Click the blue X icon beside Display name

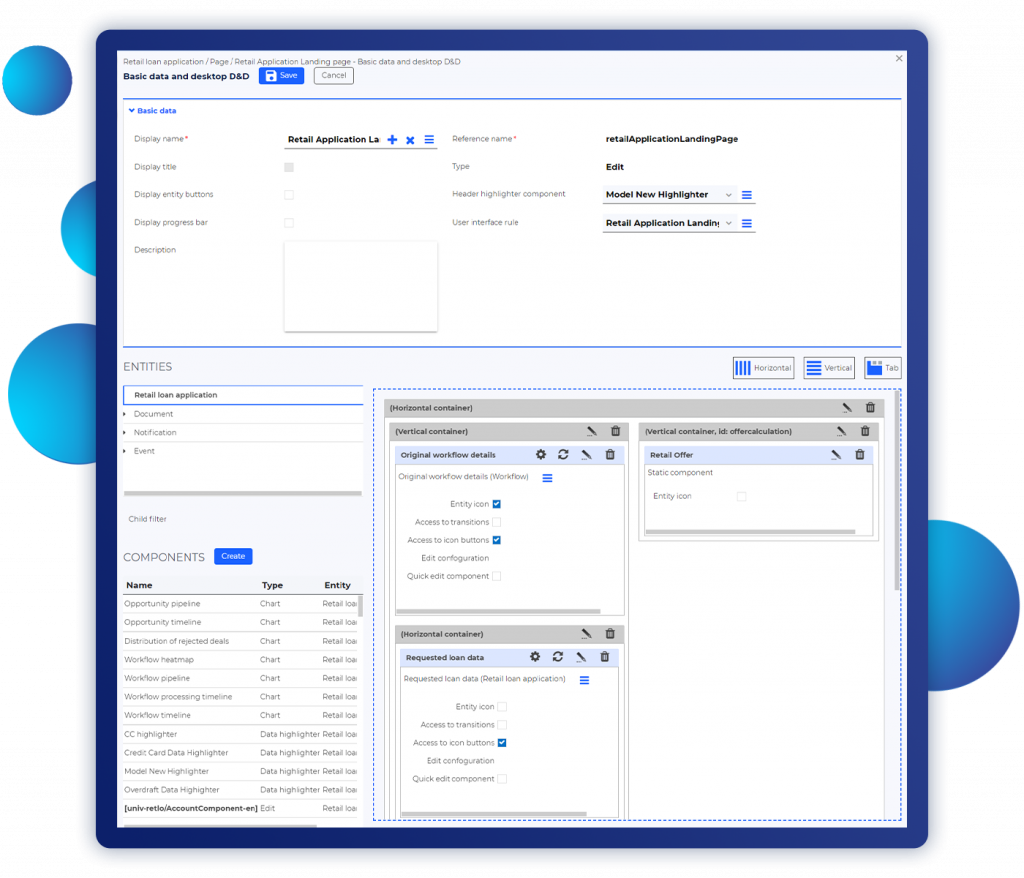[x=410, y=140]
